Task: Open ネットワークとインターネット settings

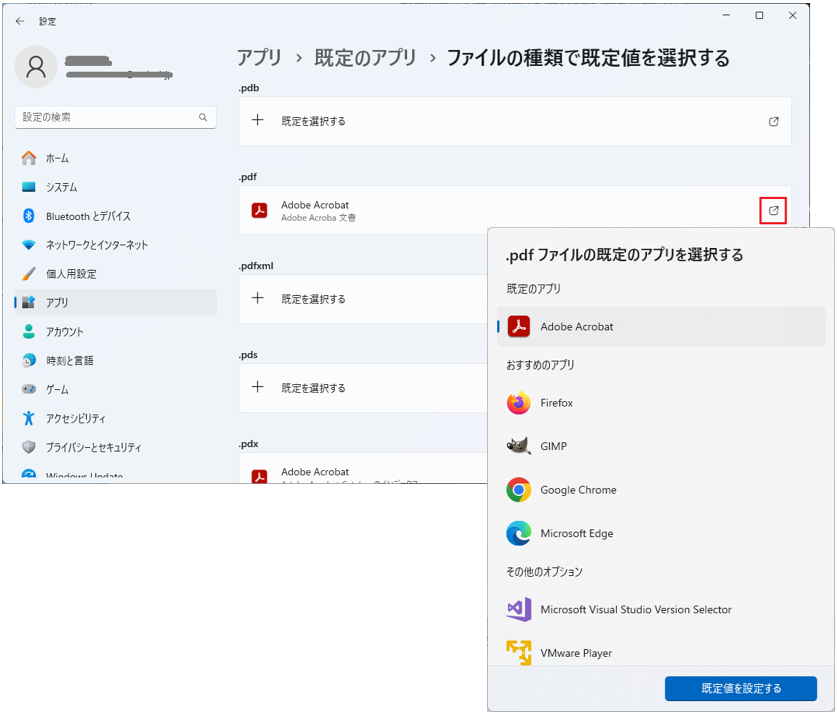Action: tap(115, 245)
